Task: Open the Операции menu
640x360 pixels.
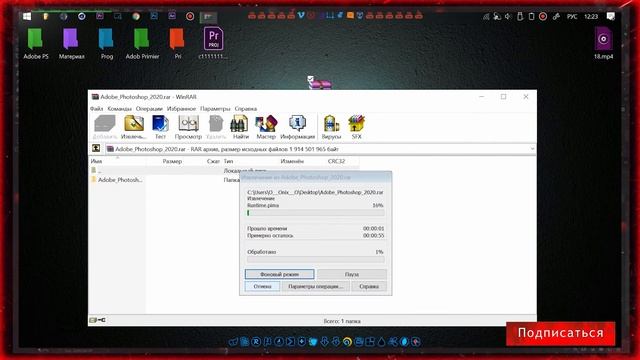Action: pyautogui.click(x=149, y=109)
